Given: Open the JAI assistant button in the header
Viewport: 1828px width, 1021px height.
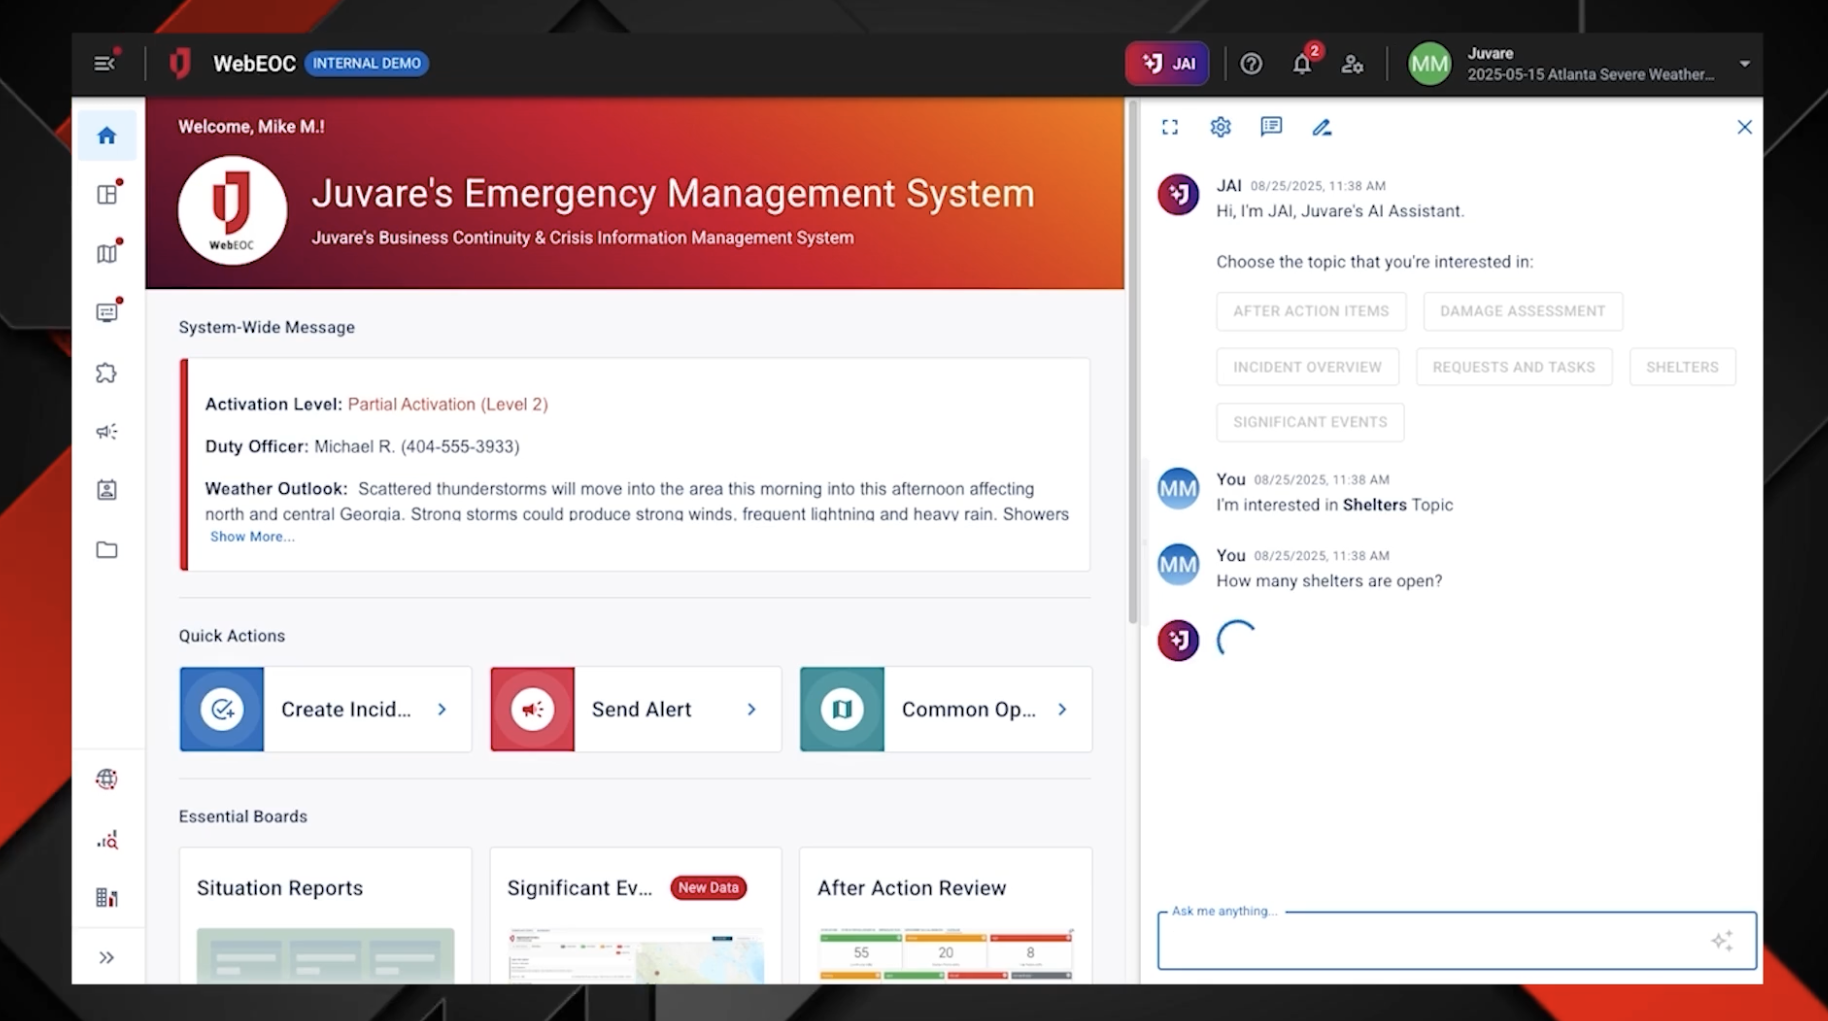Looking at the screenshot, I should pos(1166,62).
